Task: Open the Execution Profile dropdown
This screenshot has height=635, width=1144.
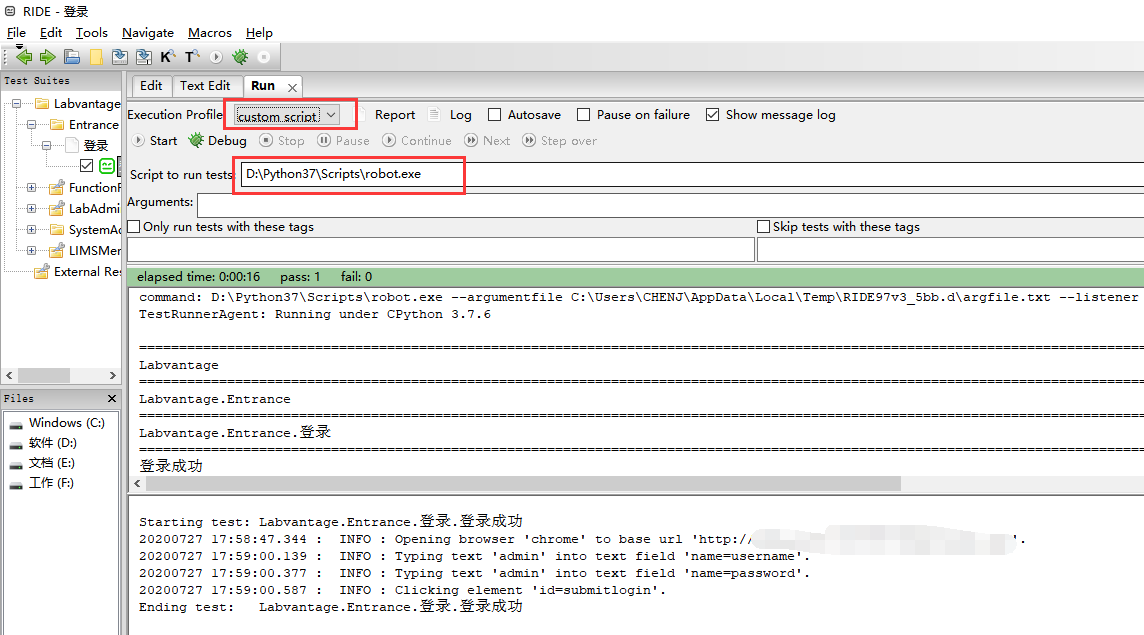Action: [331, 114]
